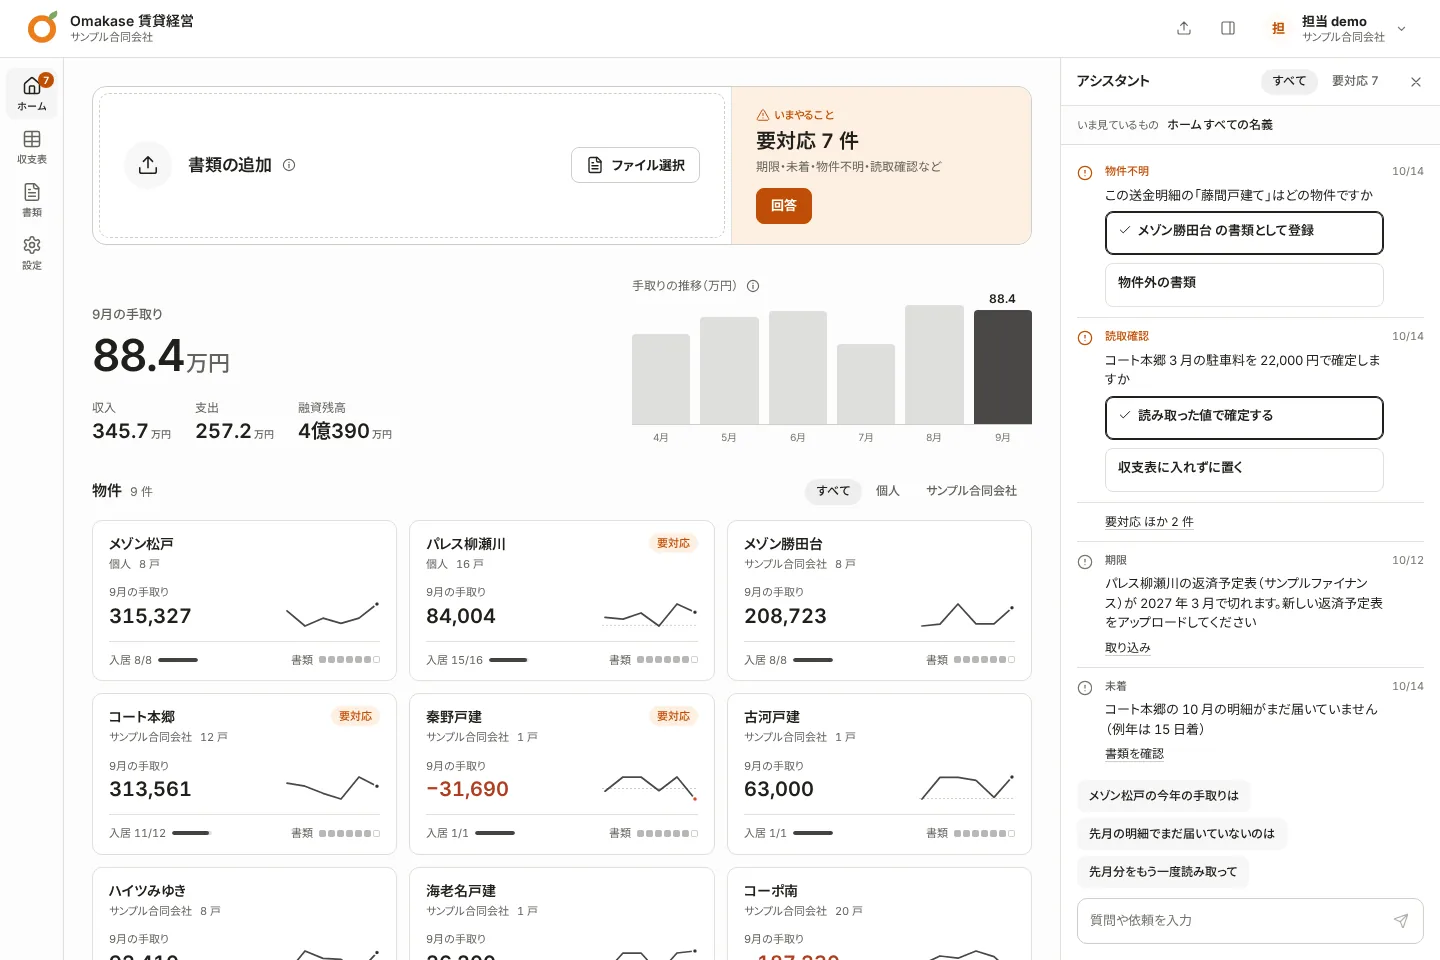This screenshot has width=1440, height=960.
Task: Select the 個人 property filter
Action: point(888,491)
